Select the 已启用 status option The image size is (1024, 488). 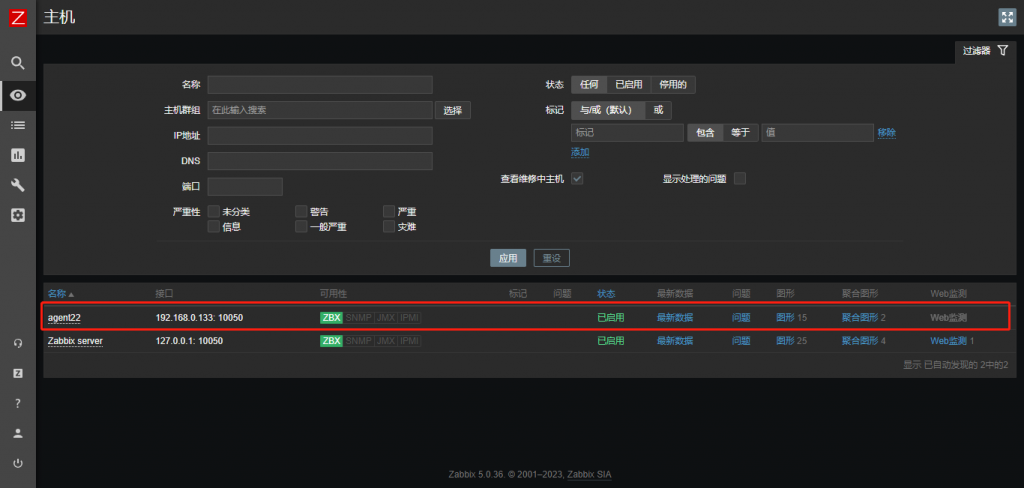tap(629, 85)
